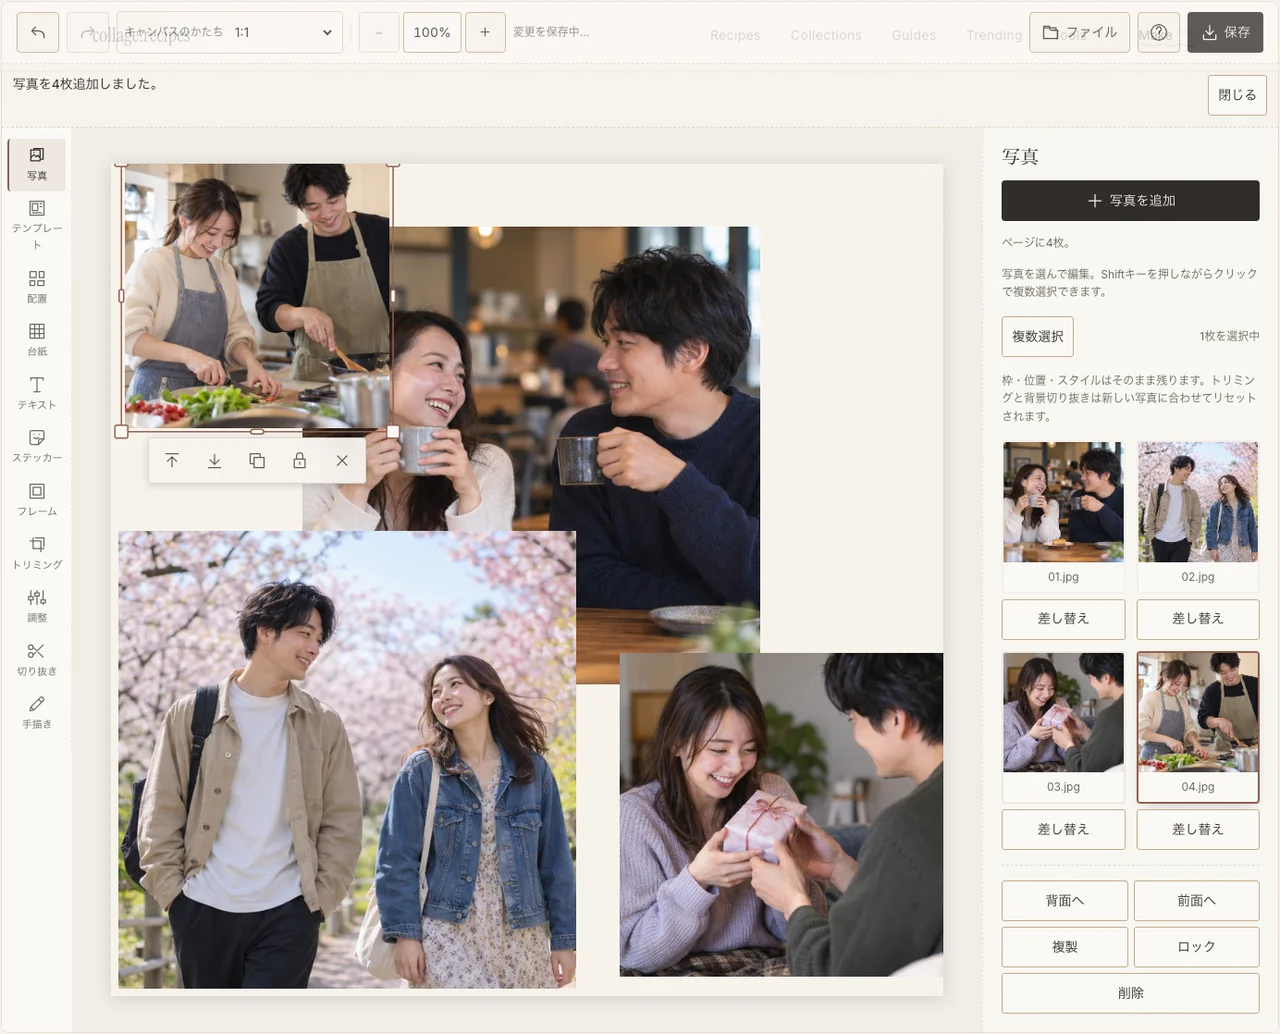The width and height of the screenshot is (1280, 1034).
Task: Open the フレーム tool
Action: 37,499
